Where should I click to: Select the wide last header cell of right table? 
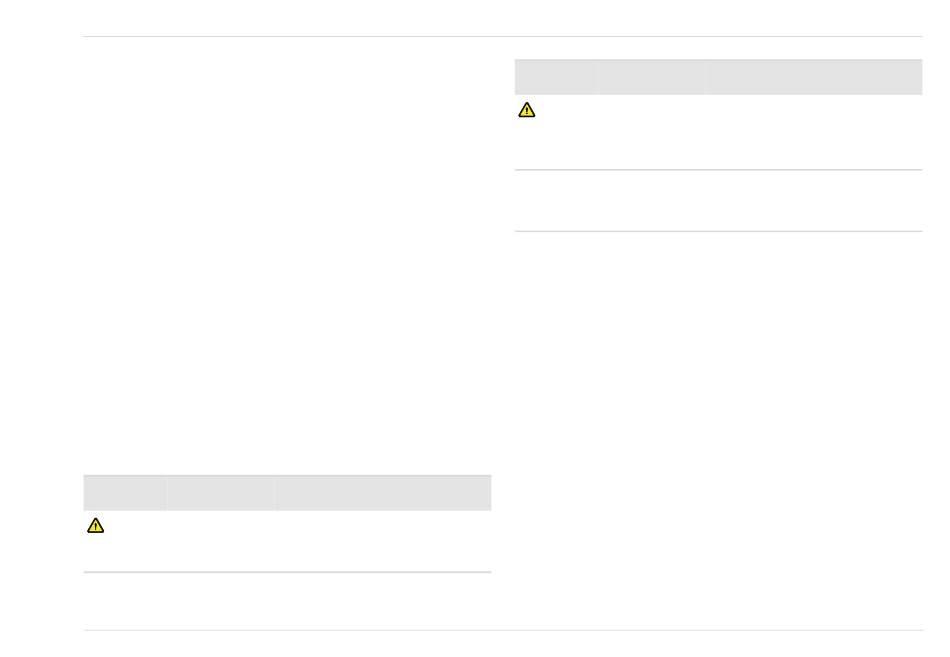click(x=814, y=77)
